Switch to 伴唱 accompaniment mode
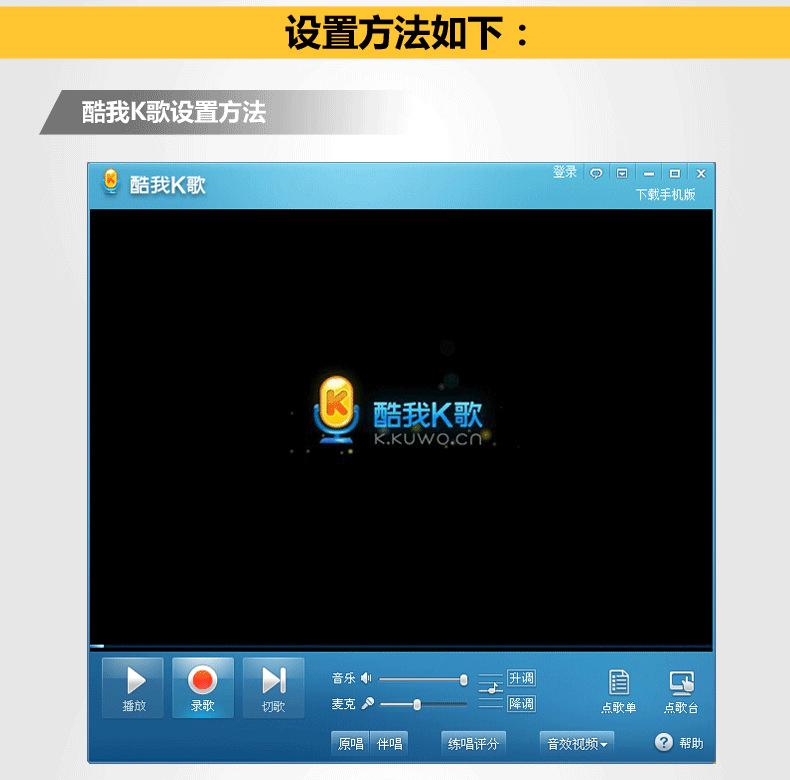This screenshot has height=780, width=790. 389,744
